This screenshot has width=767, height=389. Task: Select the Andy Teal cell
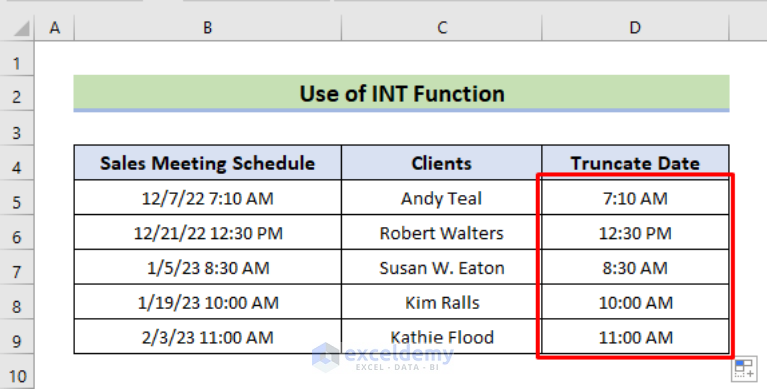442,198
